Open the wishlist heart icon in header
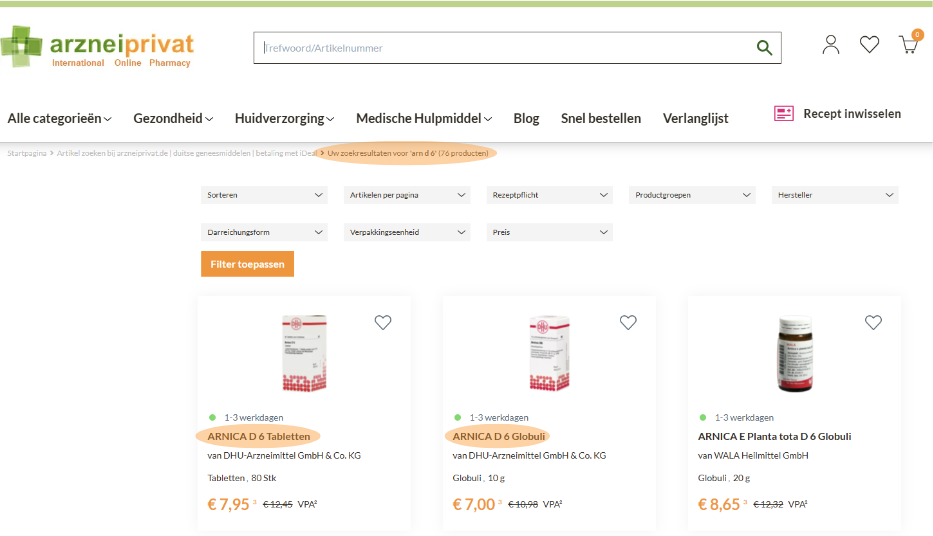Viewport: 933px width, 536px height. [869, 45]
